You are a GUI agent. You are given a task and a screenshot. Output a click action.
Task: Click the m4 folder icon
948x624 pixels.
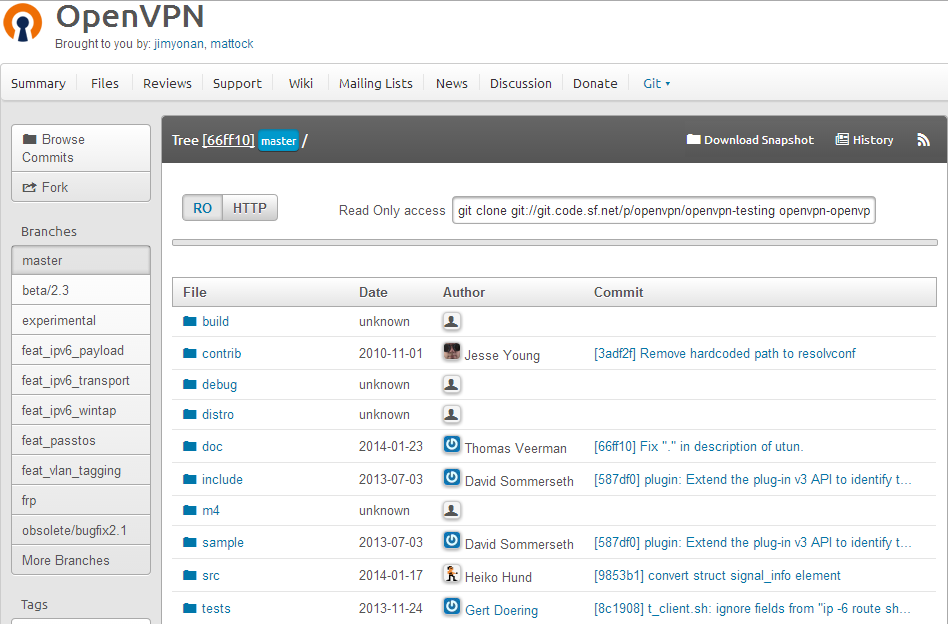(x=190, y=510)
